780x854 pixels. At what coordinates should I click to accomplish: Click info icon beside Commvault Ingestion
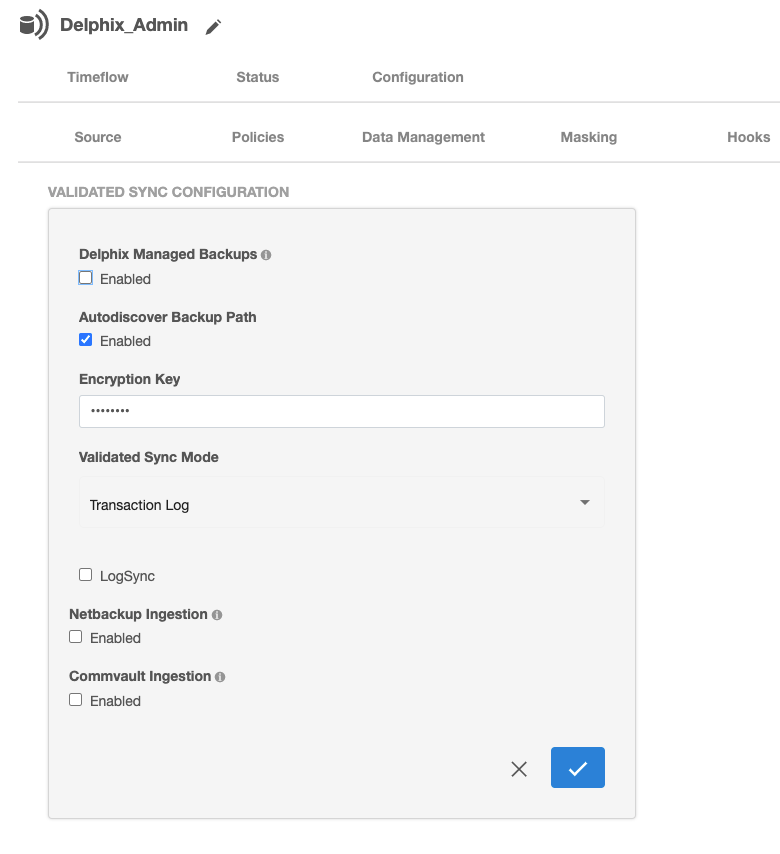pyautogui.click(x=220, y=677)
